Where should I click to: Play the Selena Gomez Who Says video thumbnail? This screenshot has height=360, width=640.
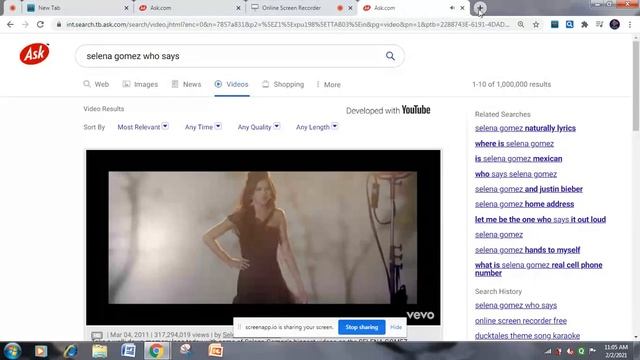tap(263, 238)
